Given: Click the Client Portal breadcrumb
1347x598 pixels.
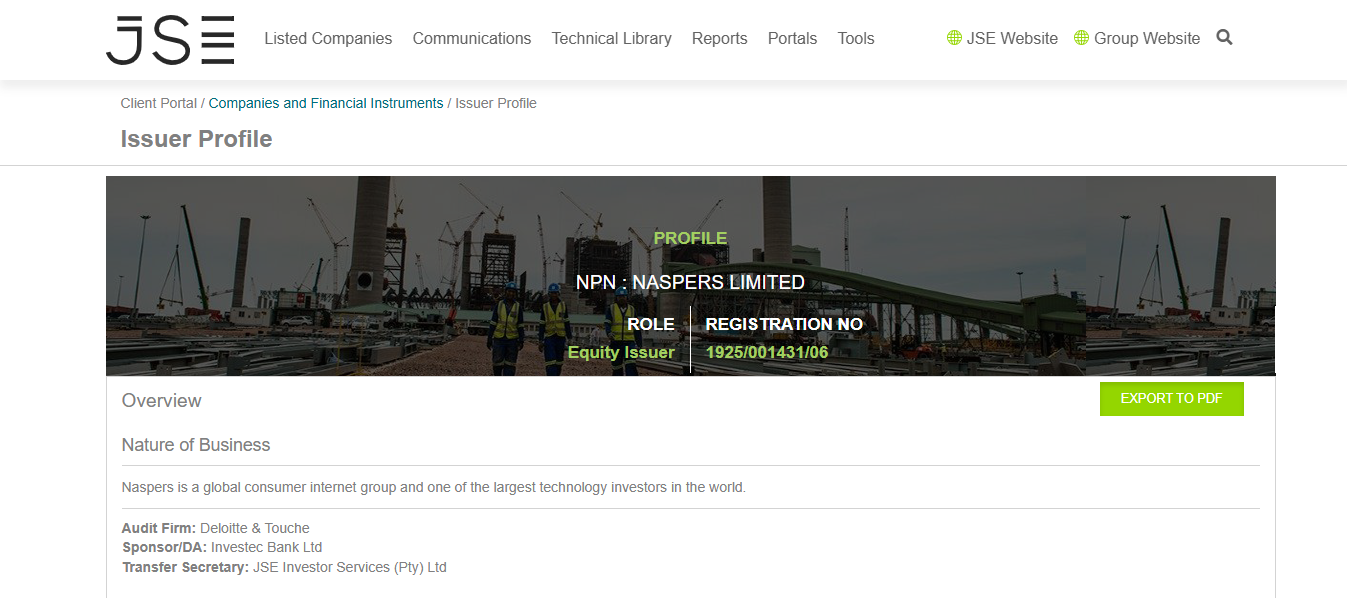Looking at the screenshot, I should pos(159,103).
